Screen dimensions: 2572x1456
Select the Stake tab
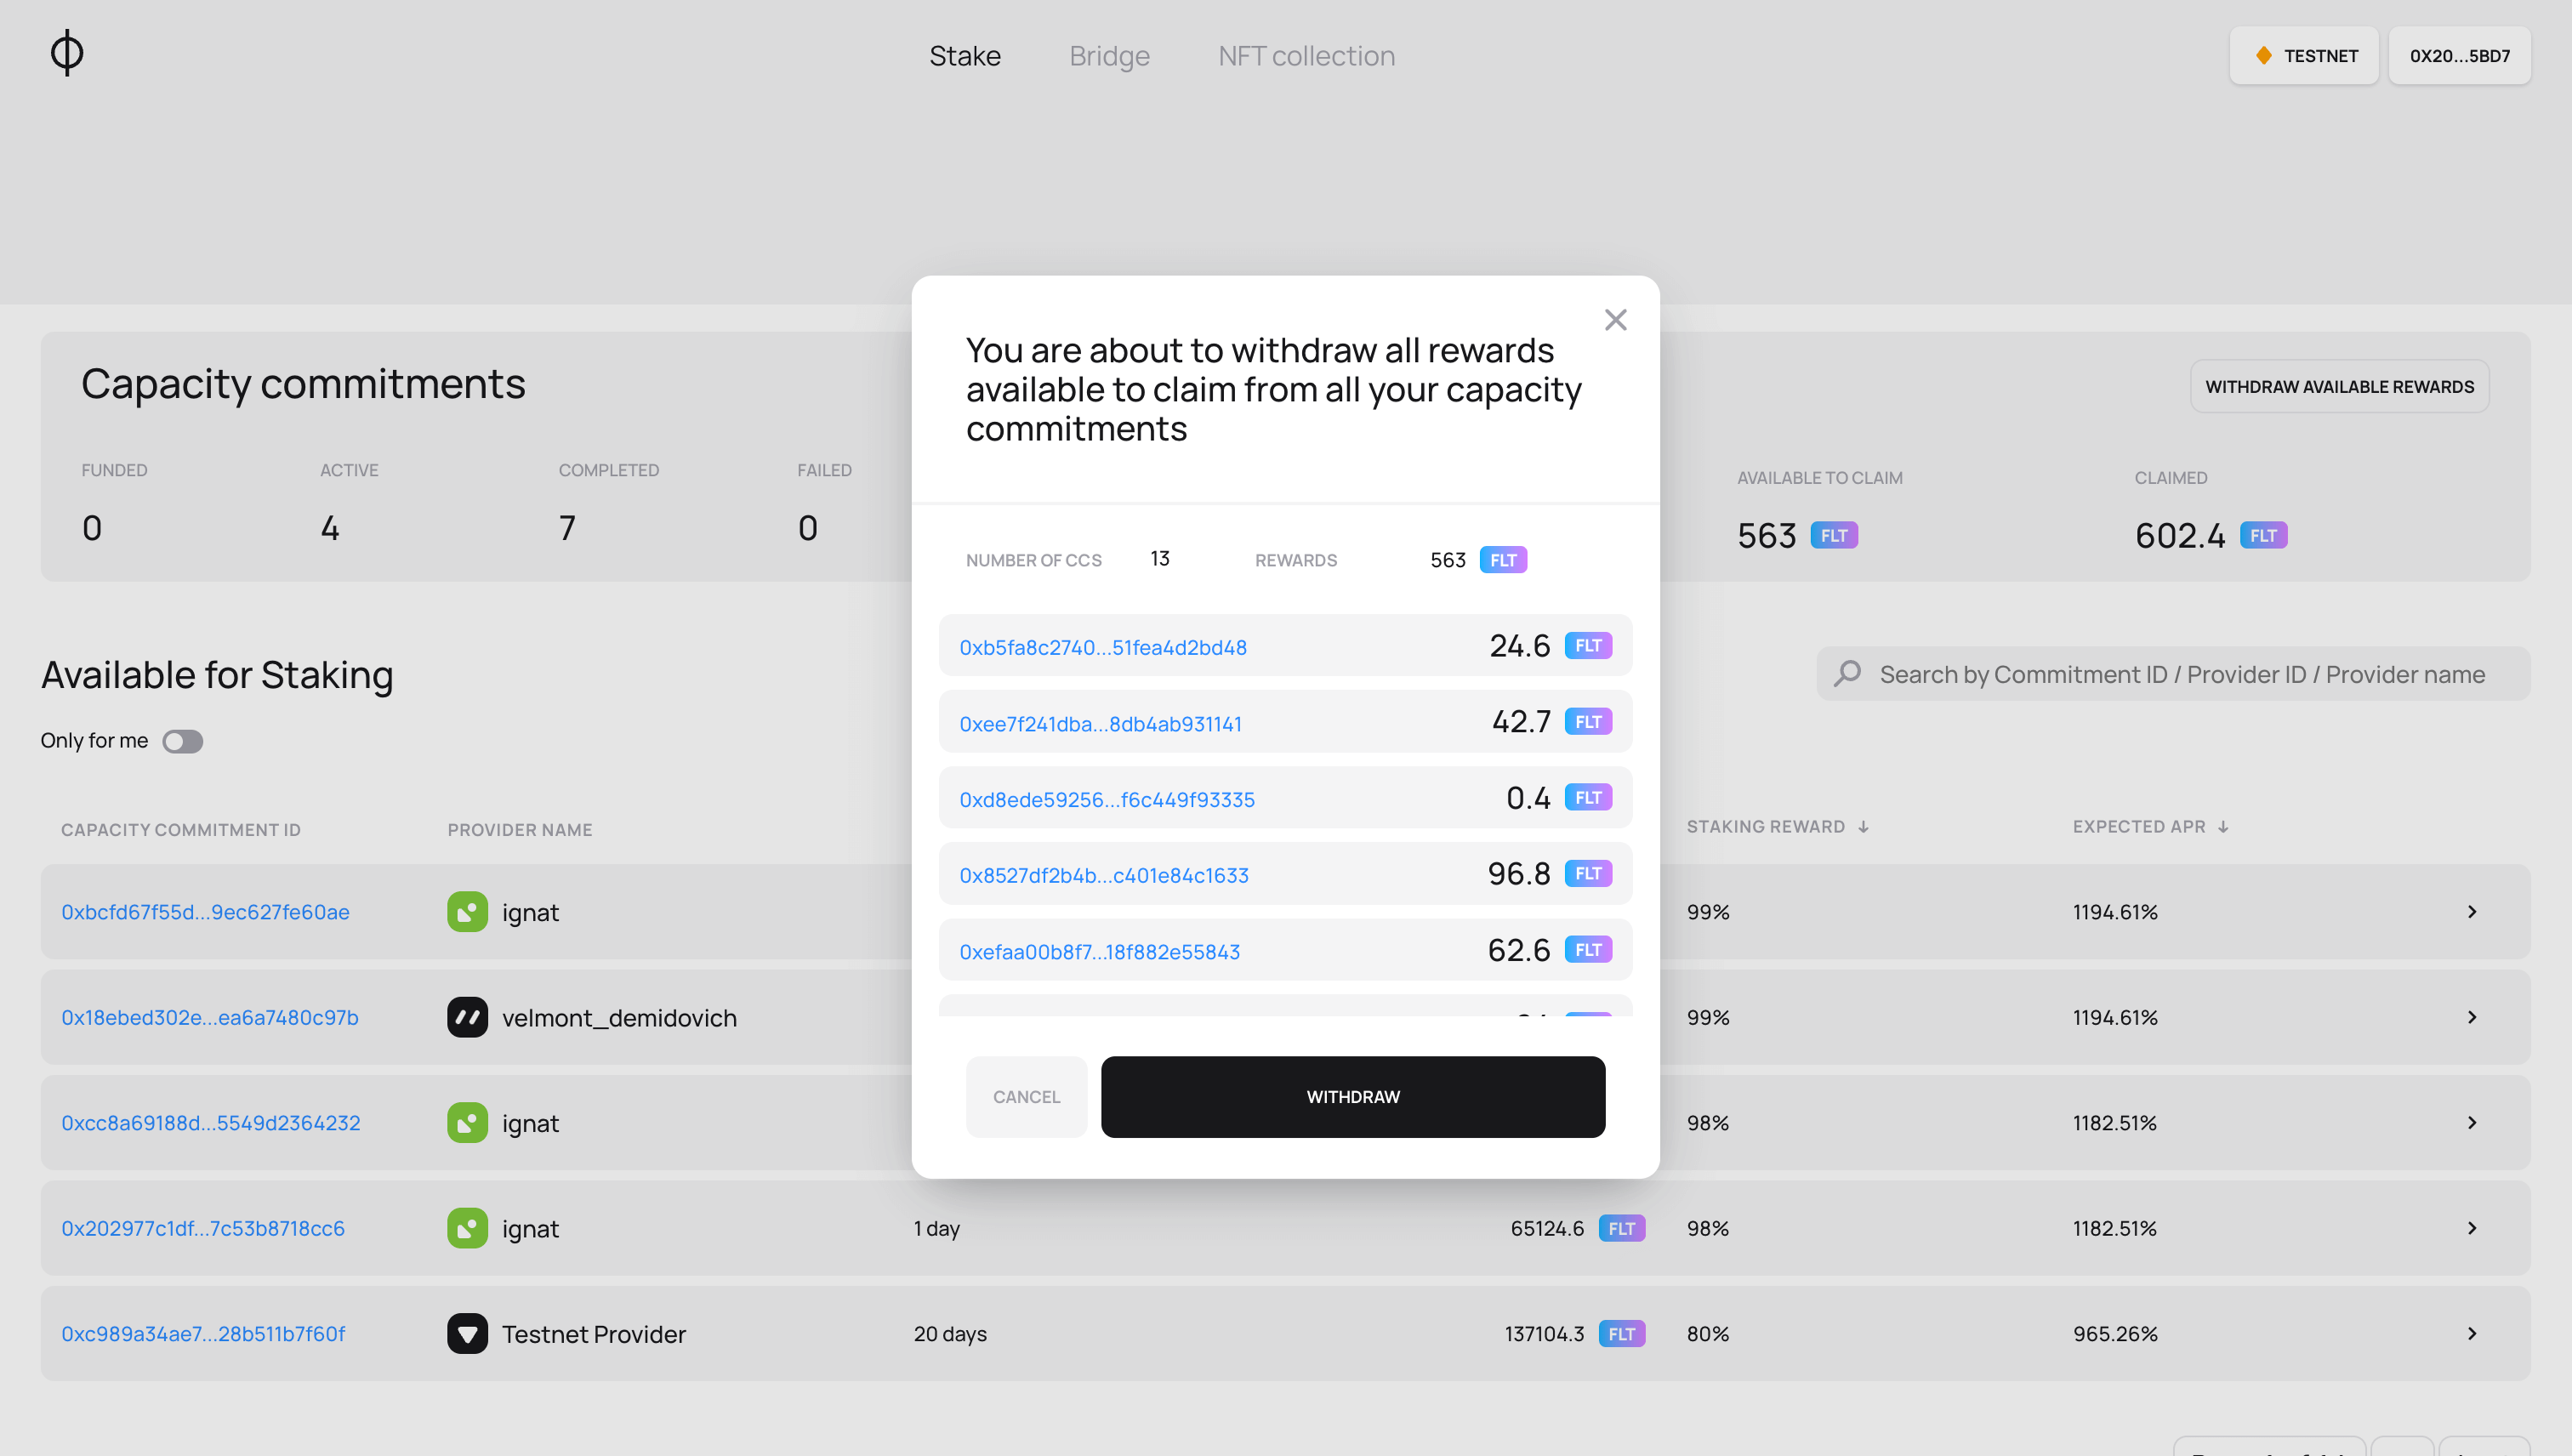pos(964,54)
